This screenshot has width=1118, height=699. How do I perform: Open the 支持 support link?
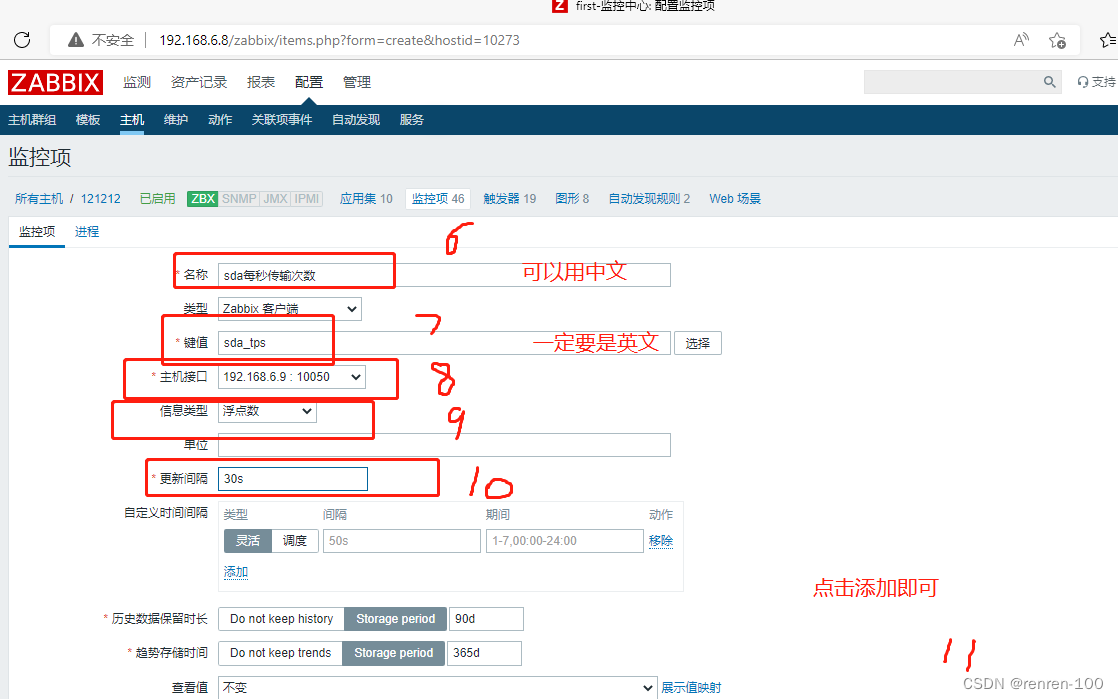[x=1097, y=82]
